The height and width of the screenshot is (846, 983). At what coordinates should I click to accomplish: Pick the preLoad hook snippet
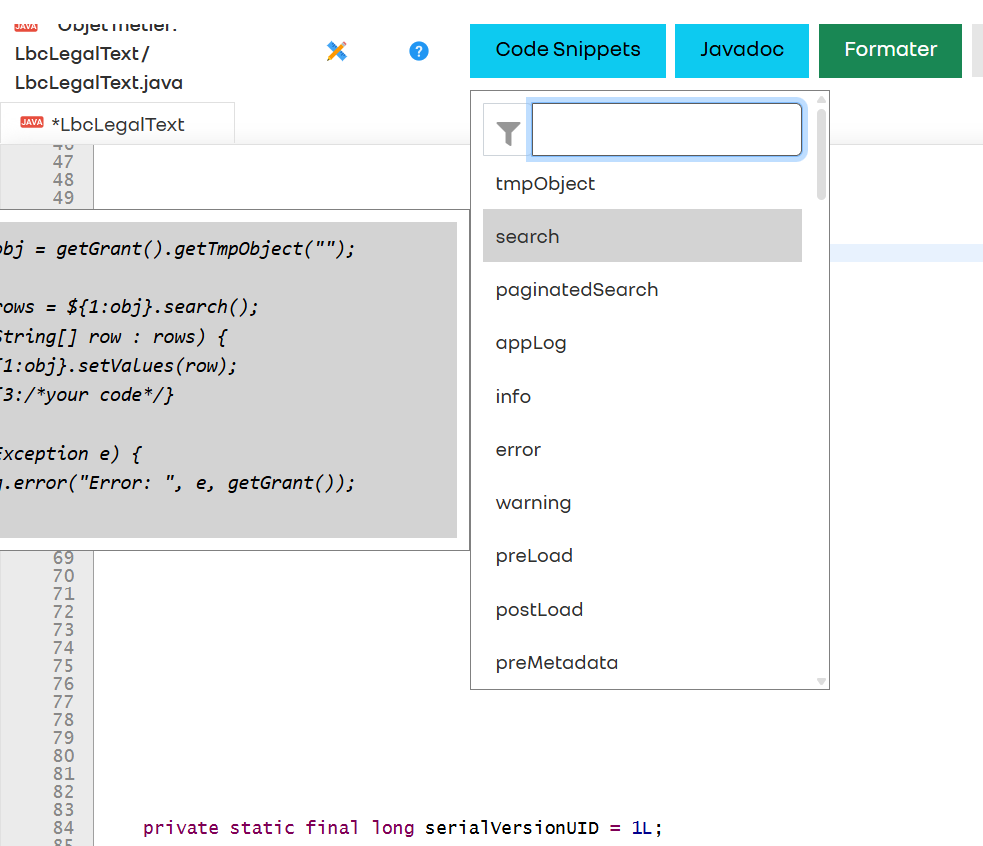point(534,555)
